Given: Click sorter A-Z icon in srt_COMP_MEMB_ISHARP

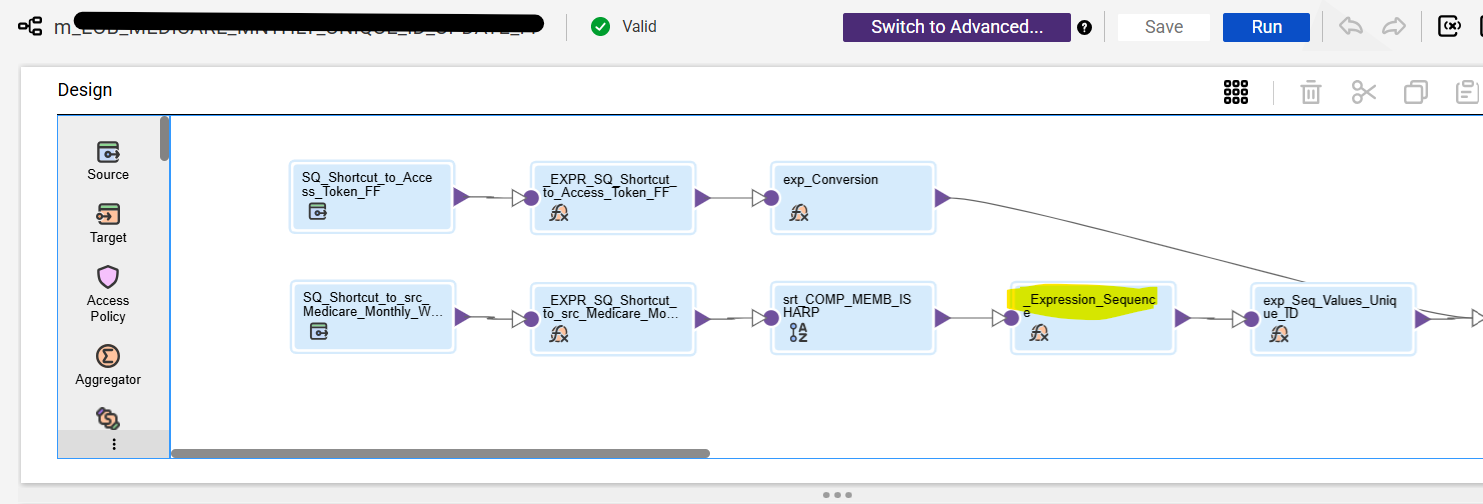Looking at the screenshot, I should [x=798, y=333].
